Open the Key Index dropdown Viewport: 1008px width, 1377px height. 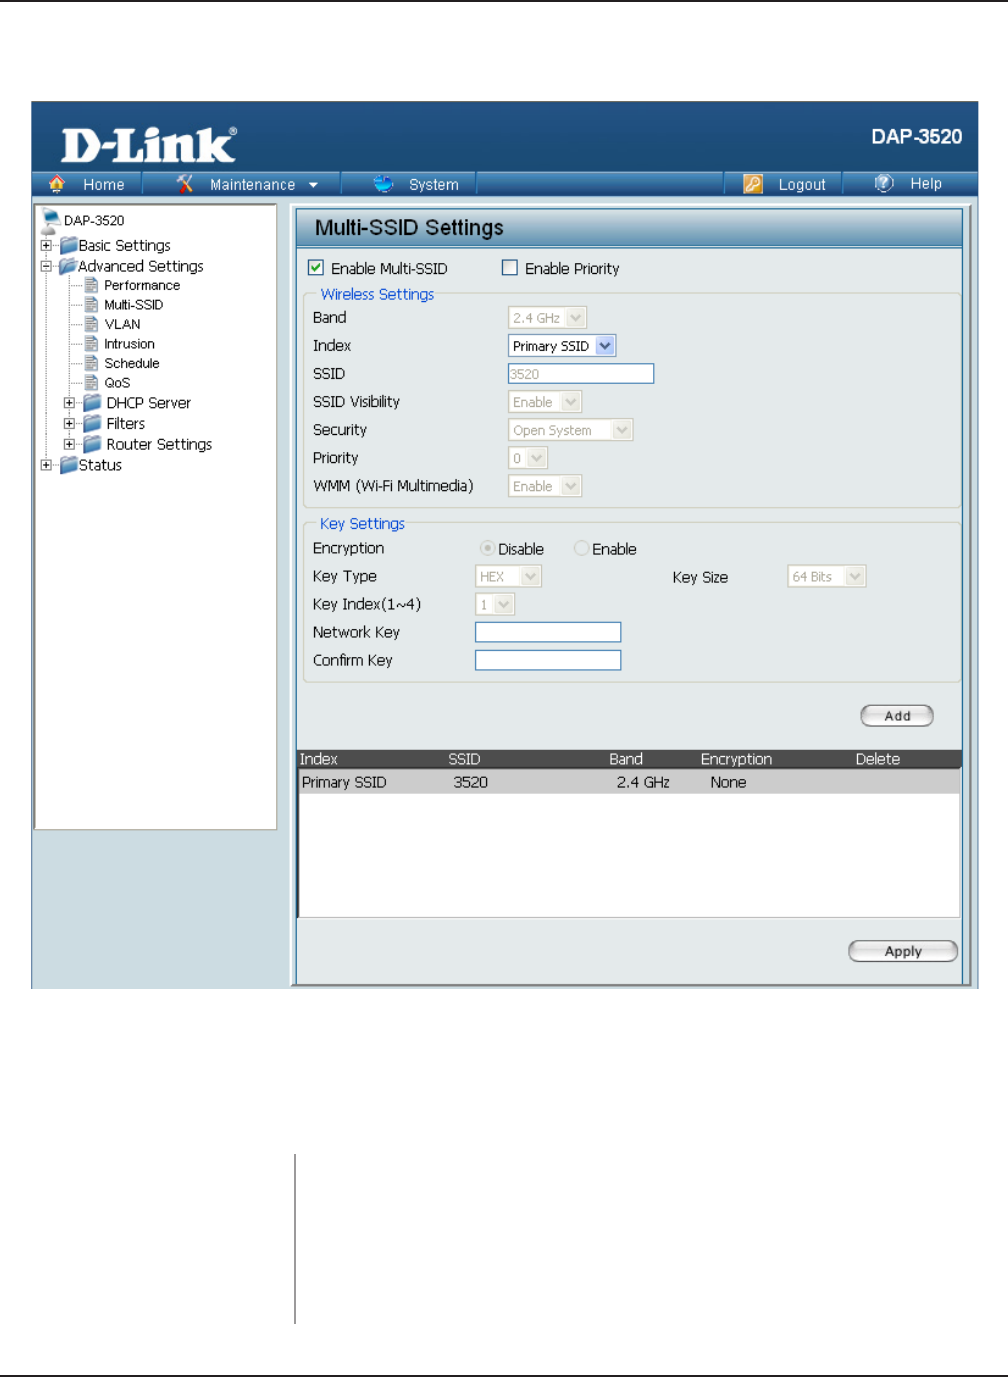coord(494,604)
